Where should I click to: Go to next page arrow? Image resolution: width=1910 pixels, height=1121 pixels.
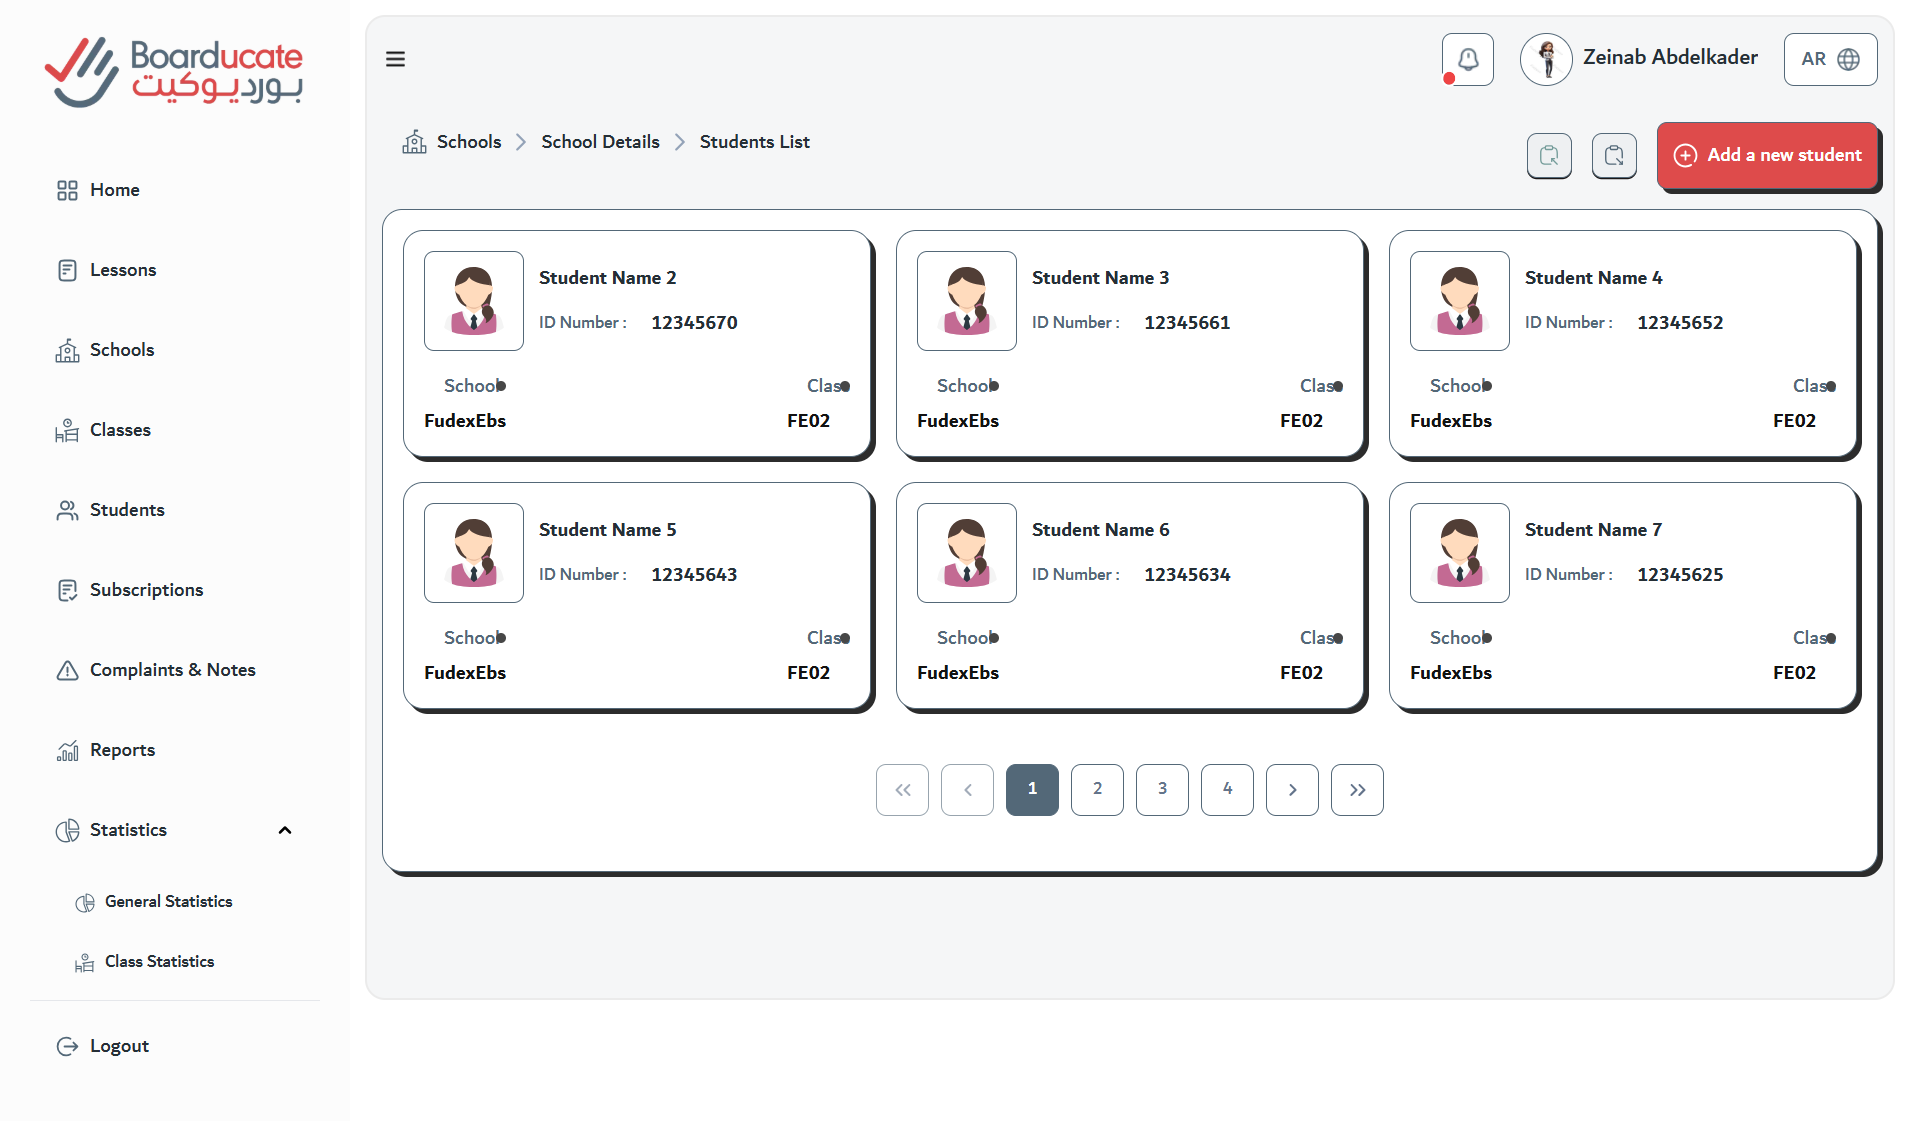1292,790
